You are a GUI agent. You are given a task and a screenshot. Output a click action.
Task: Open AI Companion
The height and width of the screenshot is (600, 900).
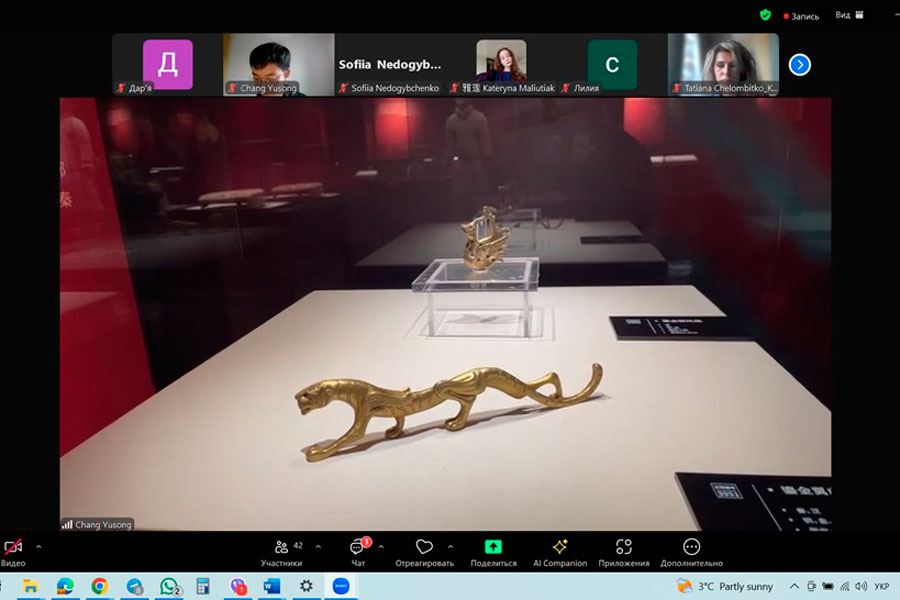pyautogui.click(x=560, y=548)
